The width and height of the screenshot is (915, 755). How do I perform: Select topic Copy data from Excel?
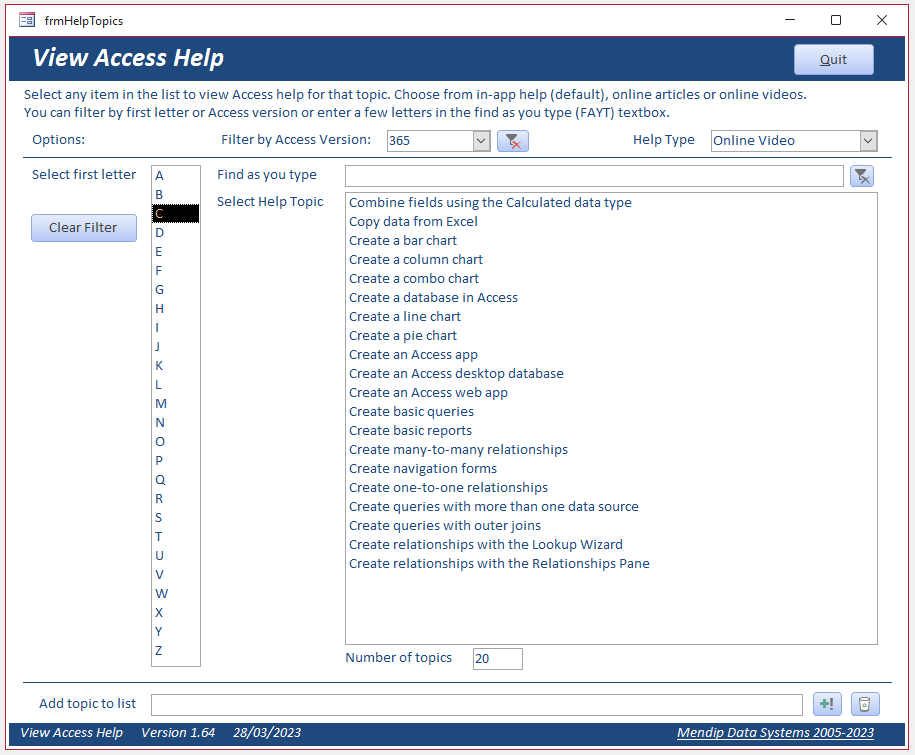tap(612, 222)
